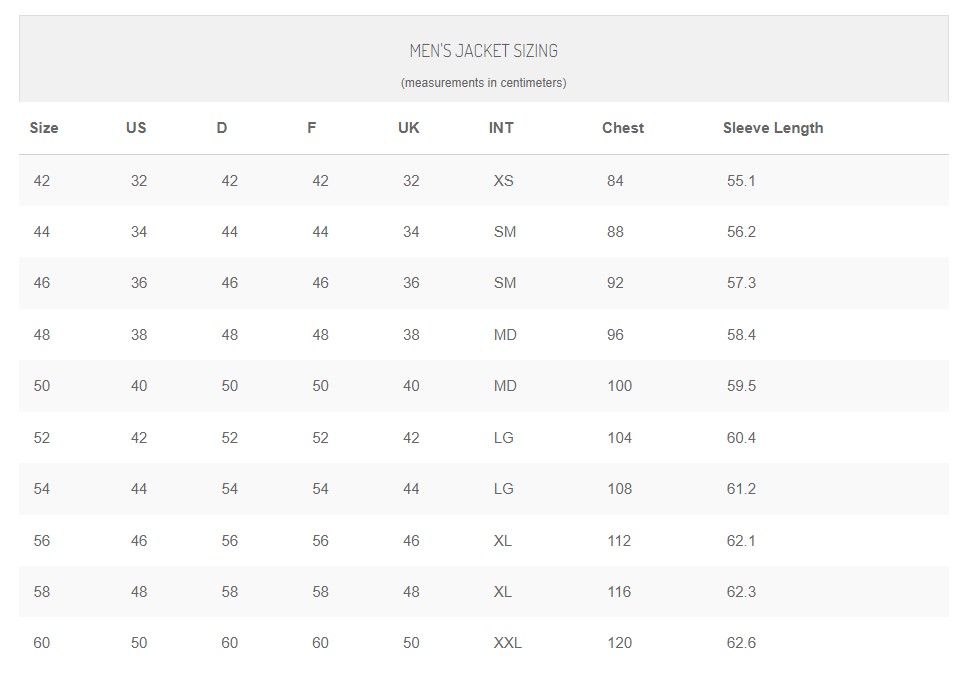Click the sleeve length value 59.5
Image resolution: width=960 pixels, height=675 pixels.
coord(741,386)
